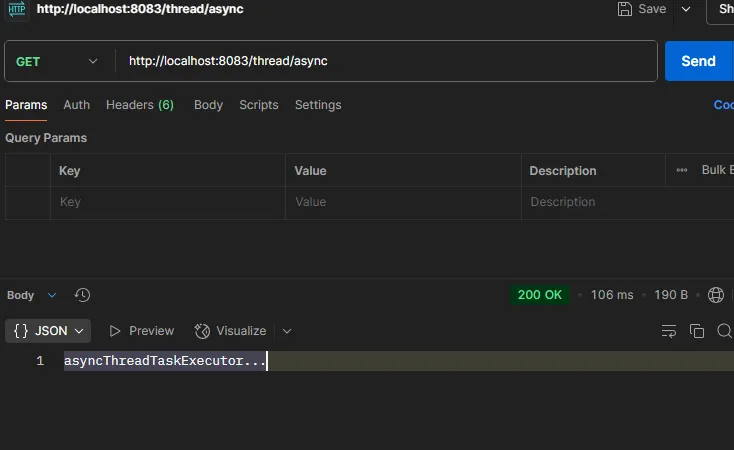The height and width of the screenshot is (450, 734).
Task: Click the Description column header
Action: pos(563,171)
